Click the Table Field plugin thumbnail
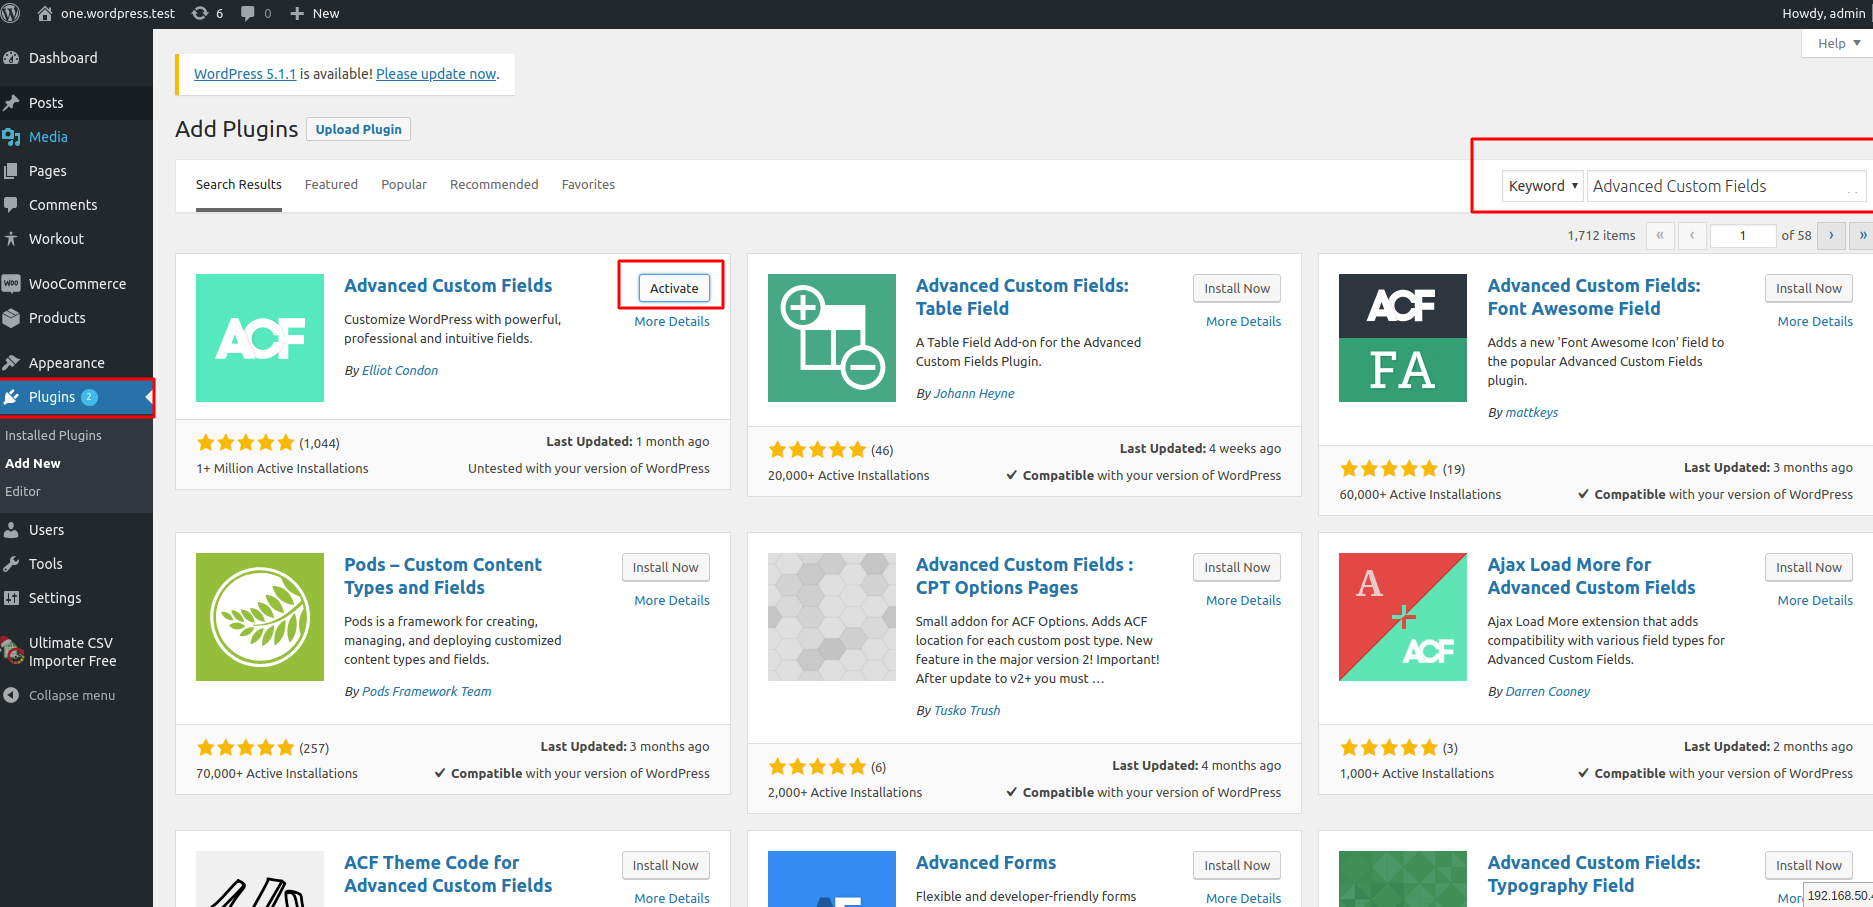The width and height of the screenshot is (1873, 907). [x=832, y=338]
